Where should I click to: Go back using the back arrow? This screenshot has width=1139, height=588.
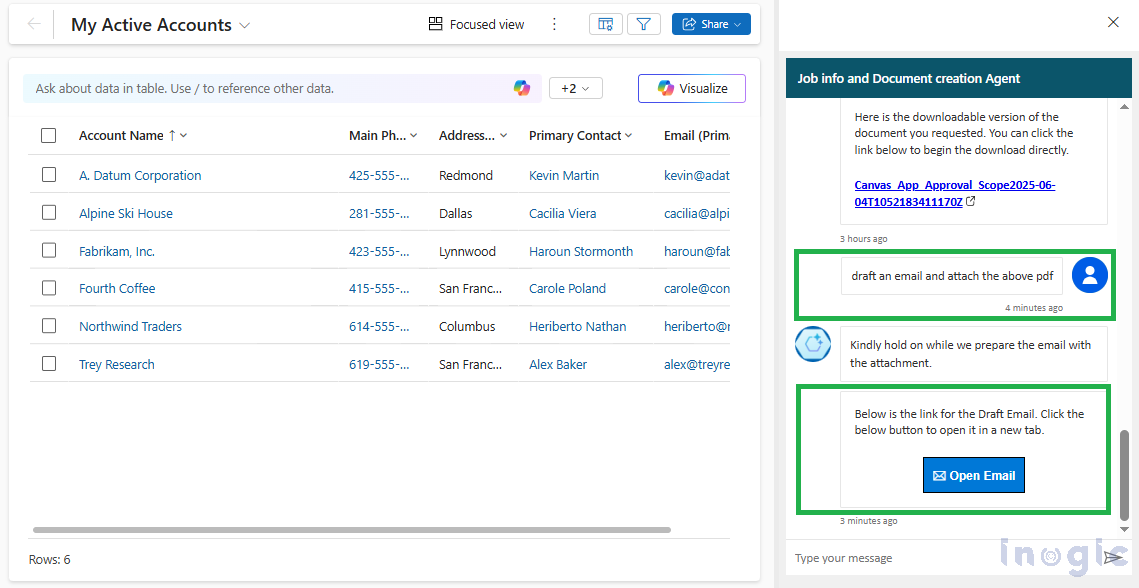(x=33, y=25)
